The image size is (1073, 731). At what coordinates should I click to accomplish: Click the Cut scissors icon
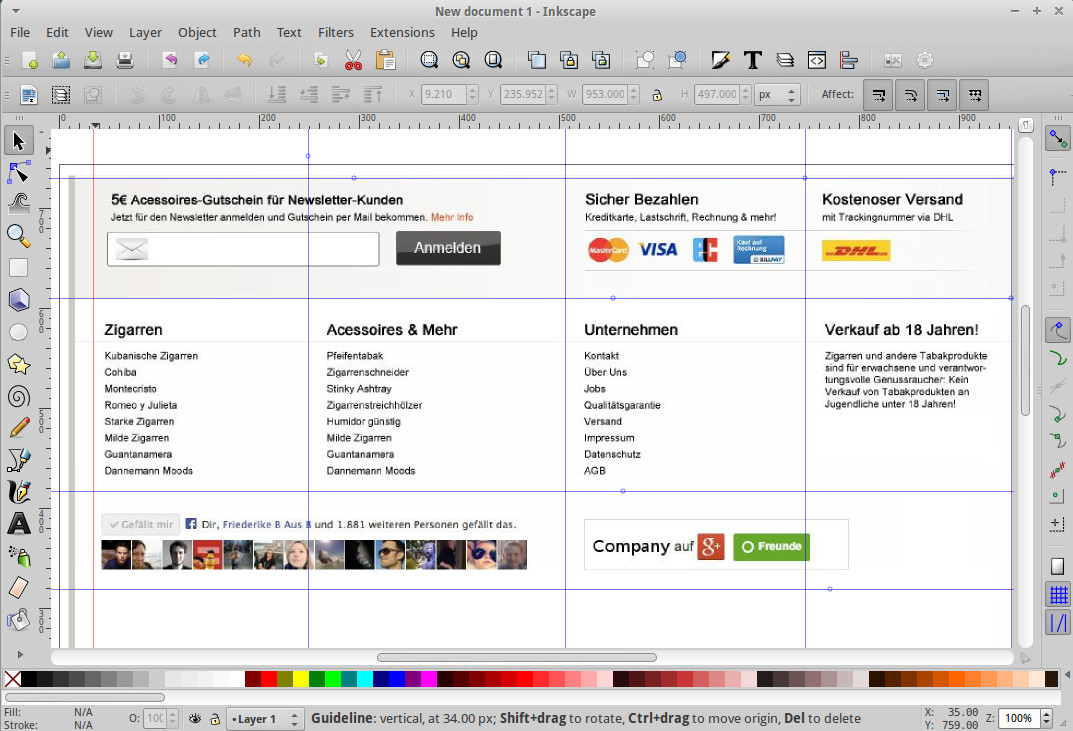click(x=353, y=61)
